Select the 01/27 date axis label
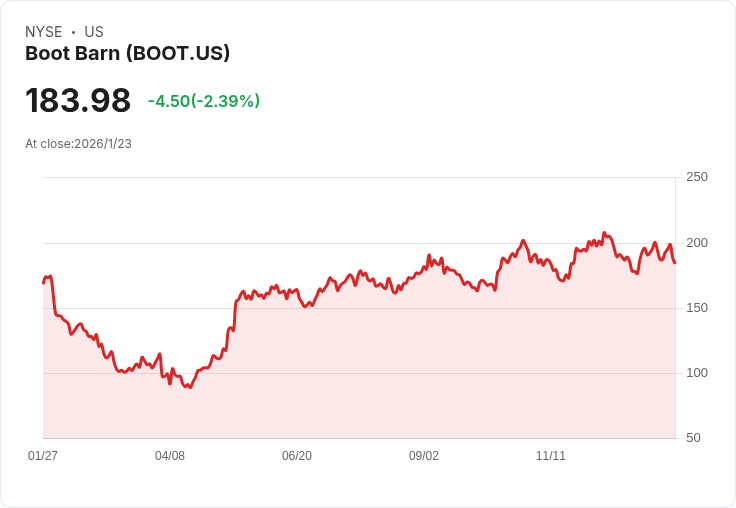Screen dimensions: 736x508 pos(43,456)
